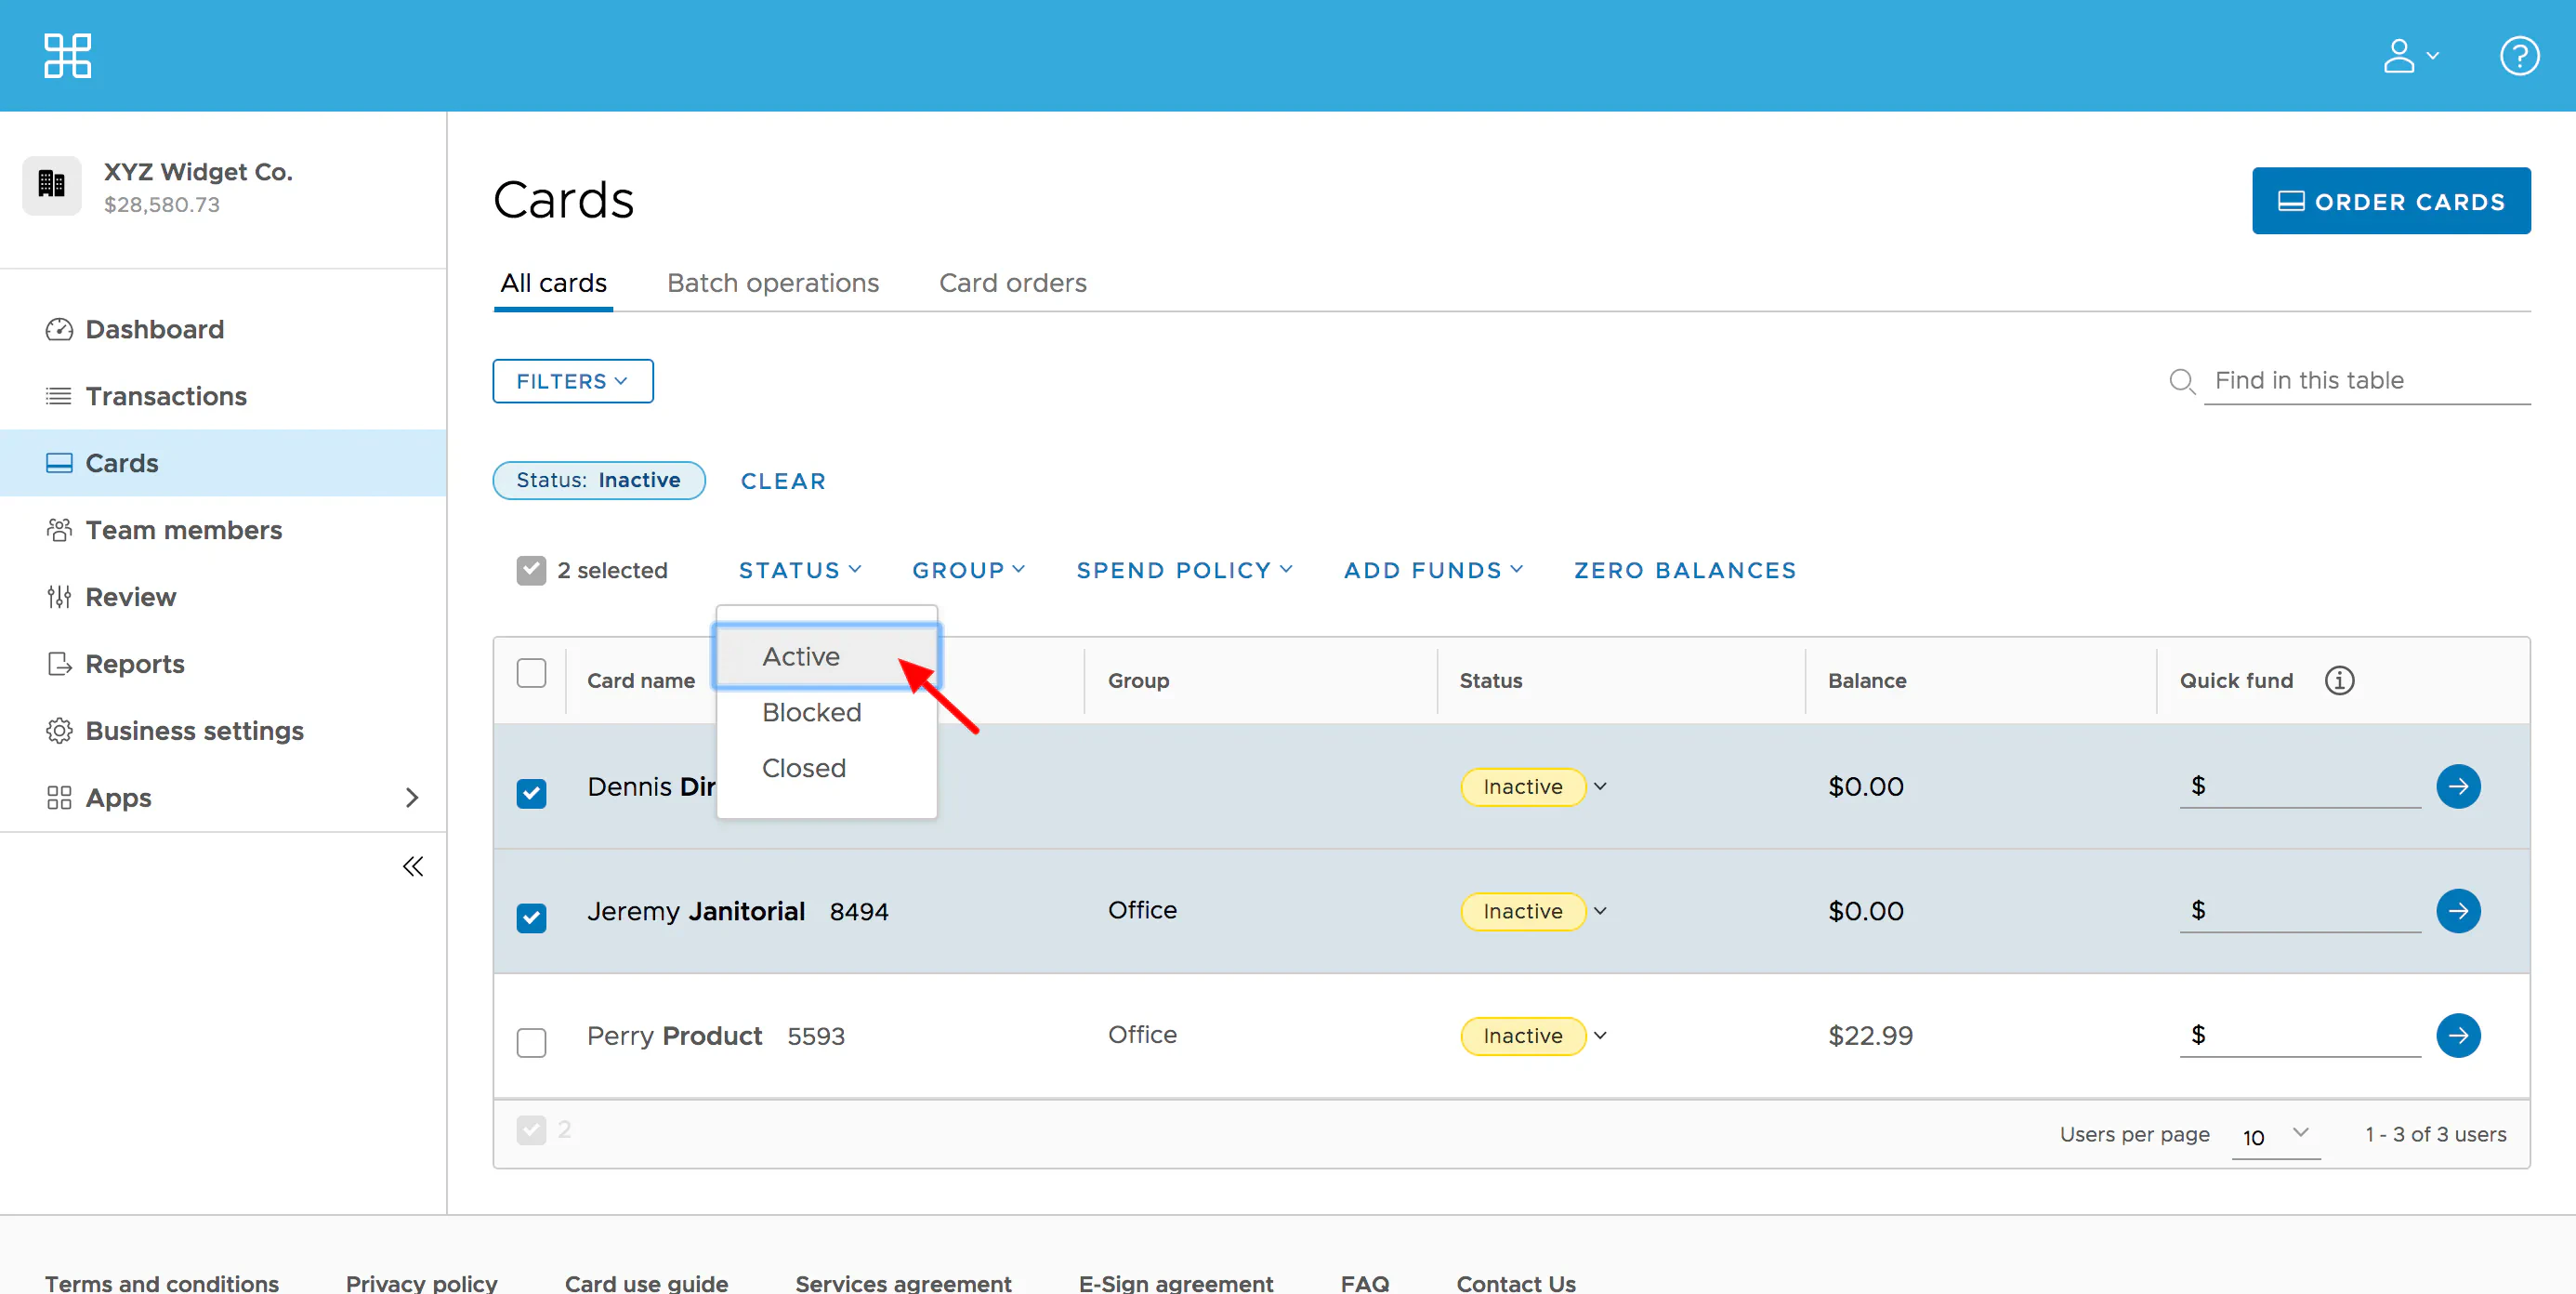The width and height of the screenshot is (2576, 1294).
Task: Click CLEAR to remove filters
Action: (783, 481)
